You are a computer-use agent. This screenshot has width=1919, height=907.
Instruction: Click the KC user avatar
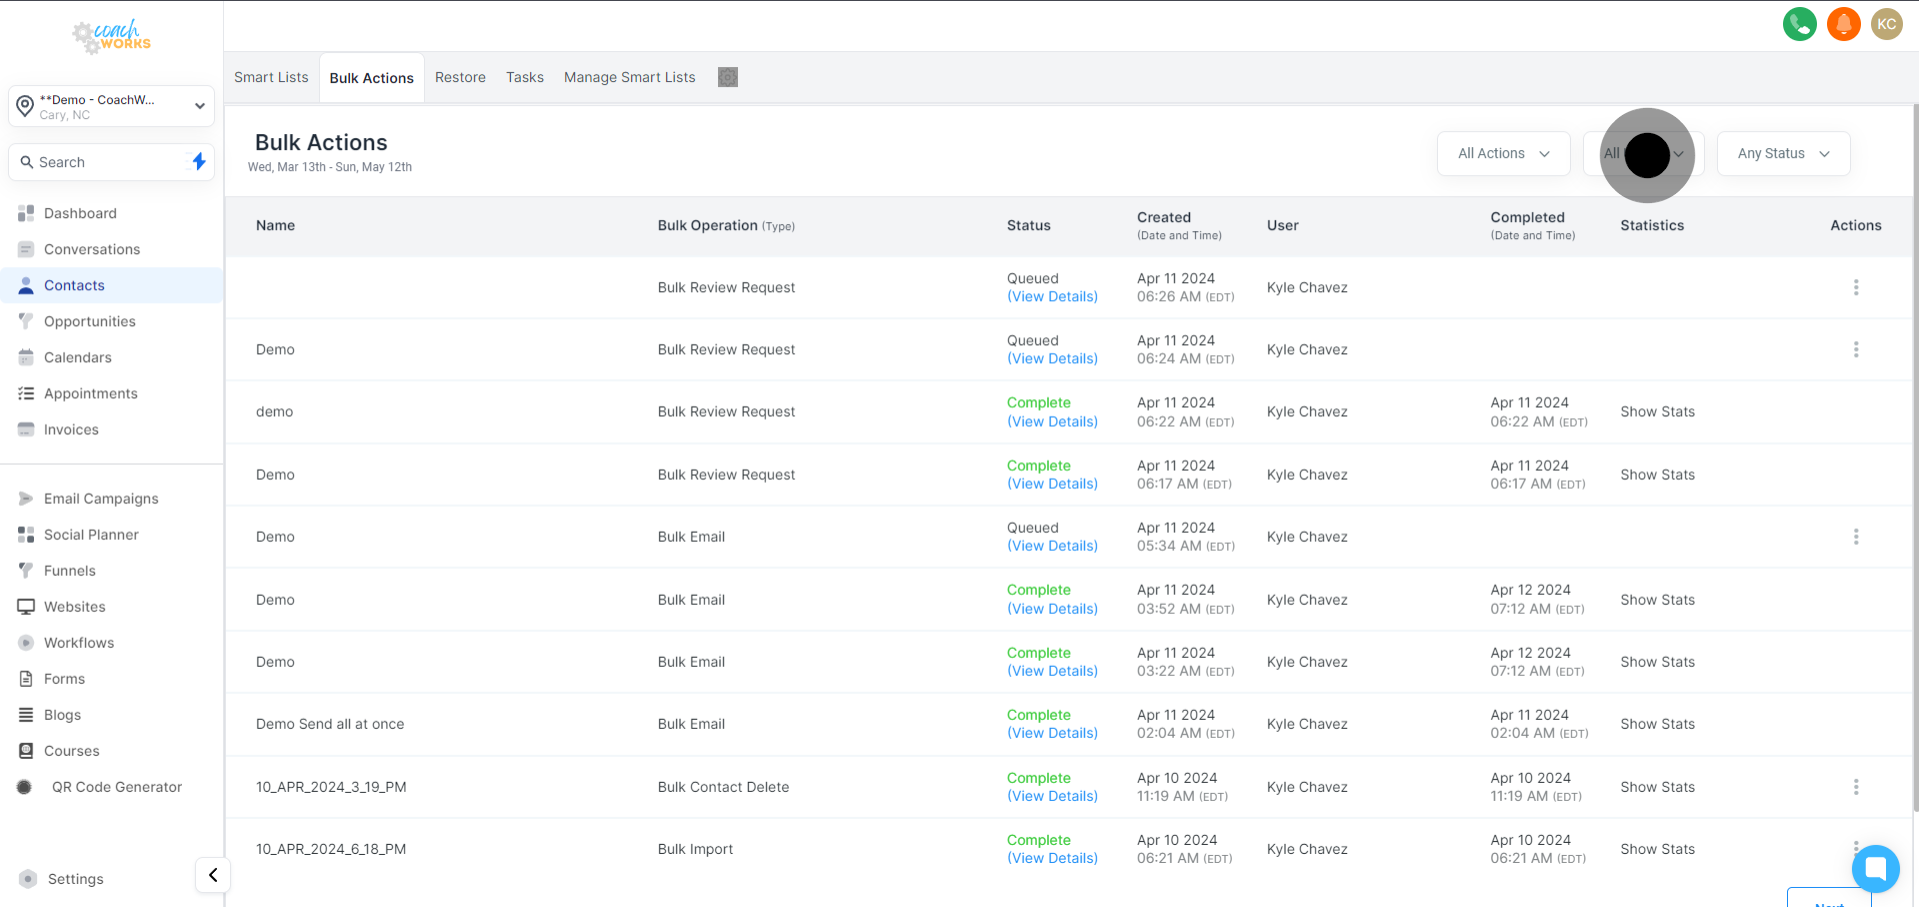click(1886, 24)
